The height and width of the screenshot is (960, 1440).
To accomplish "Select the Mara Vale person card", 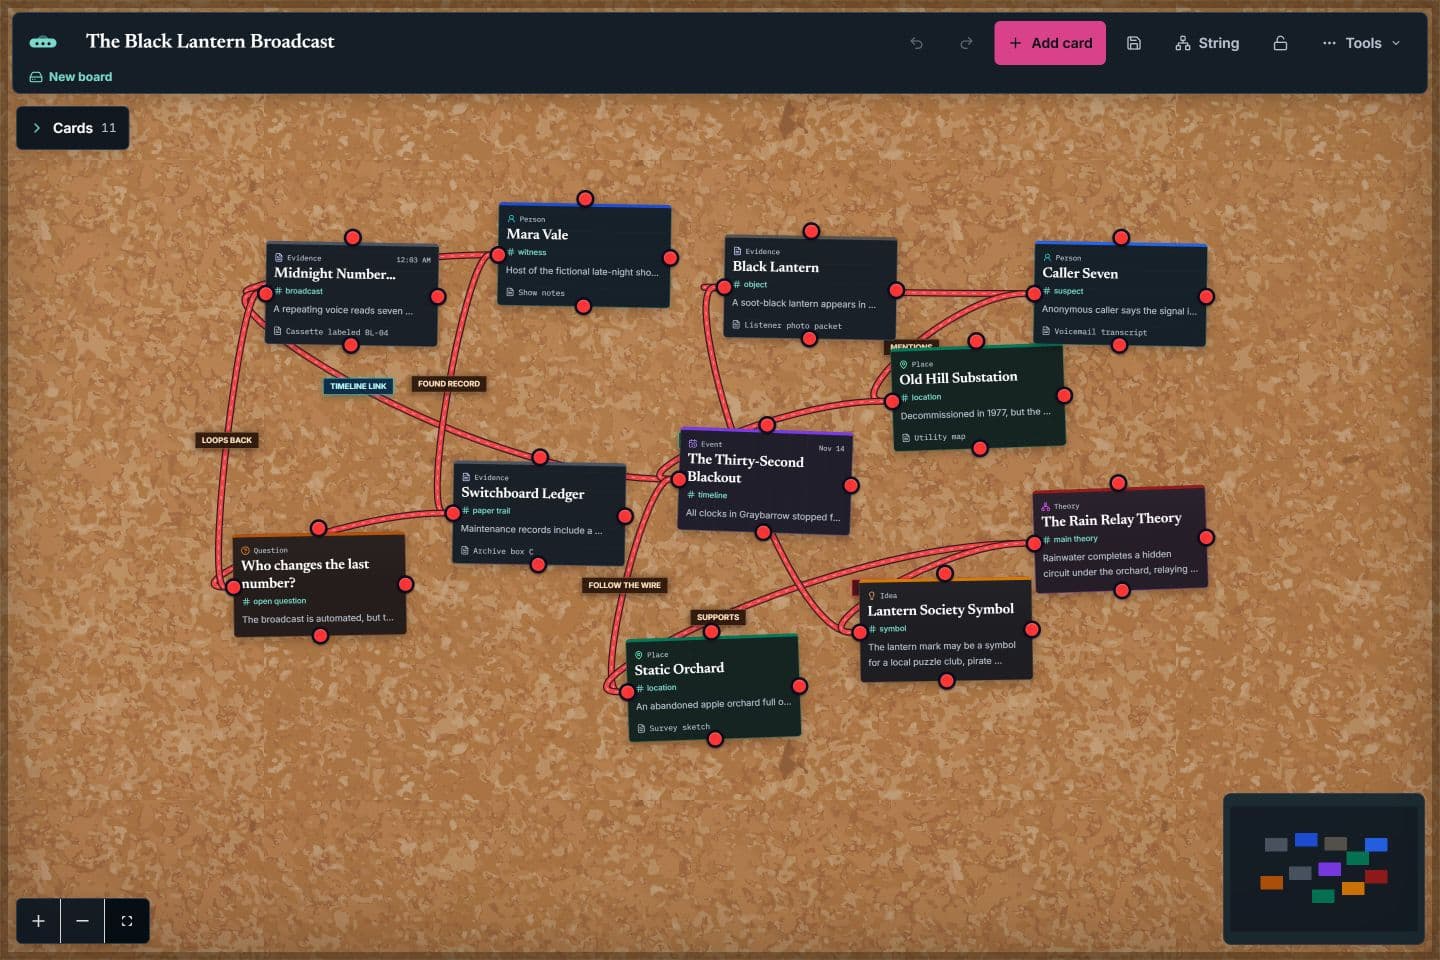I will (584, 255).
